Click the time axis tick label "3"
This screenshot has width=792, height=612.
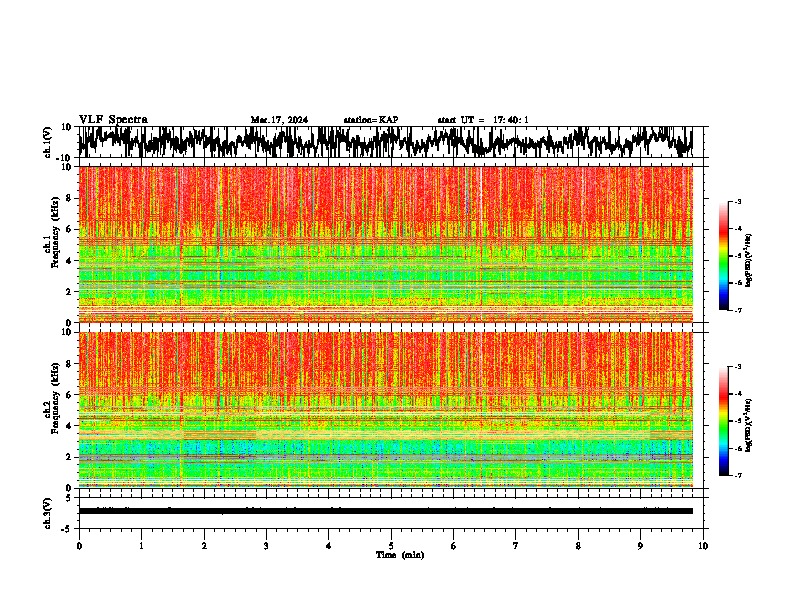266,546
